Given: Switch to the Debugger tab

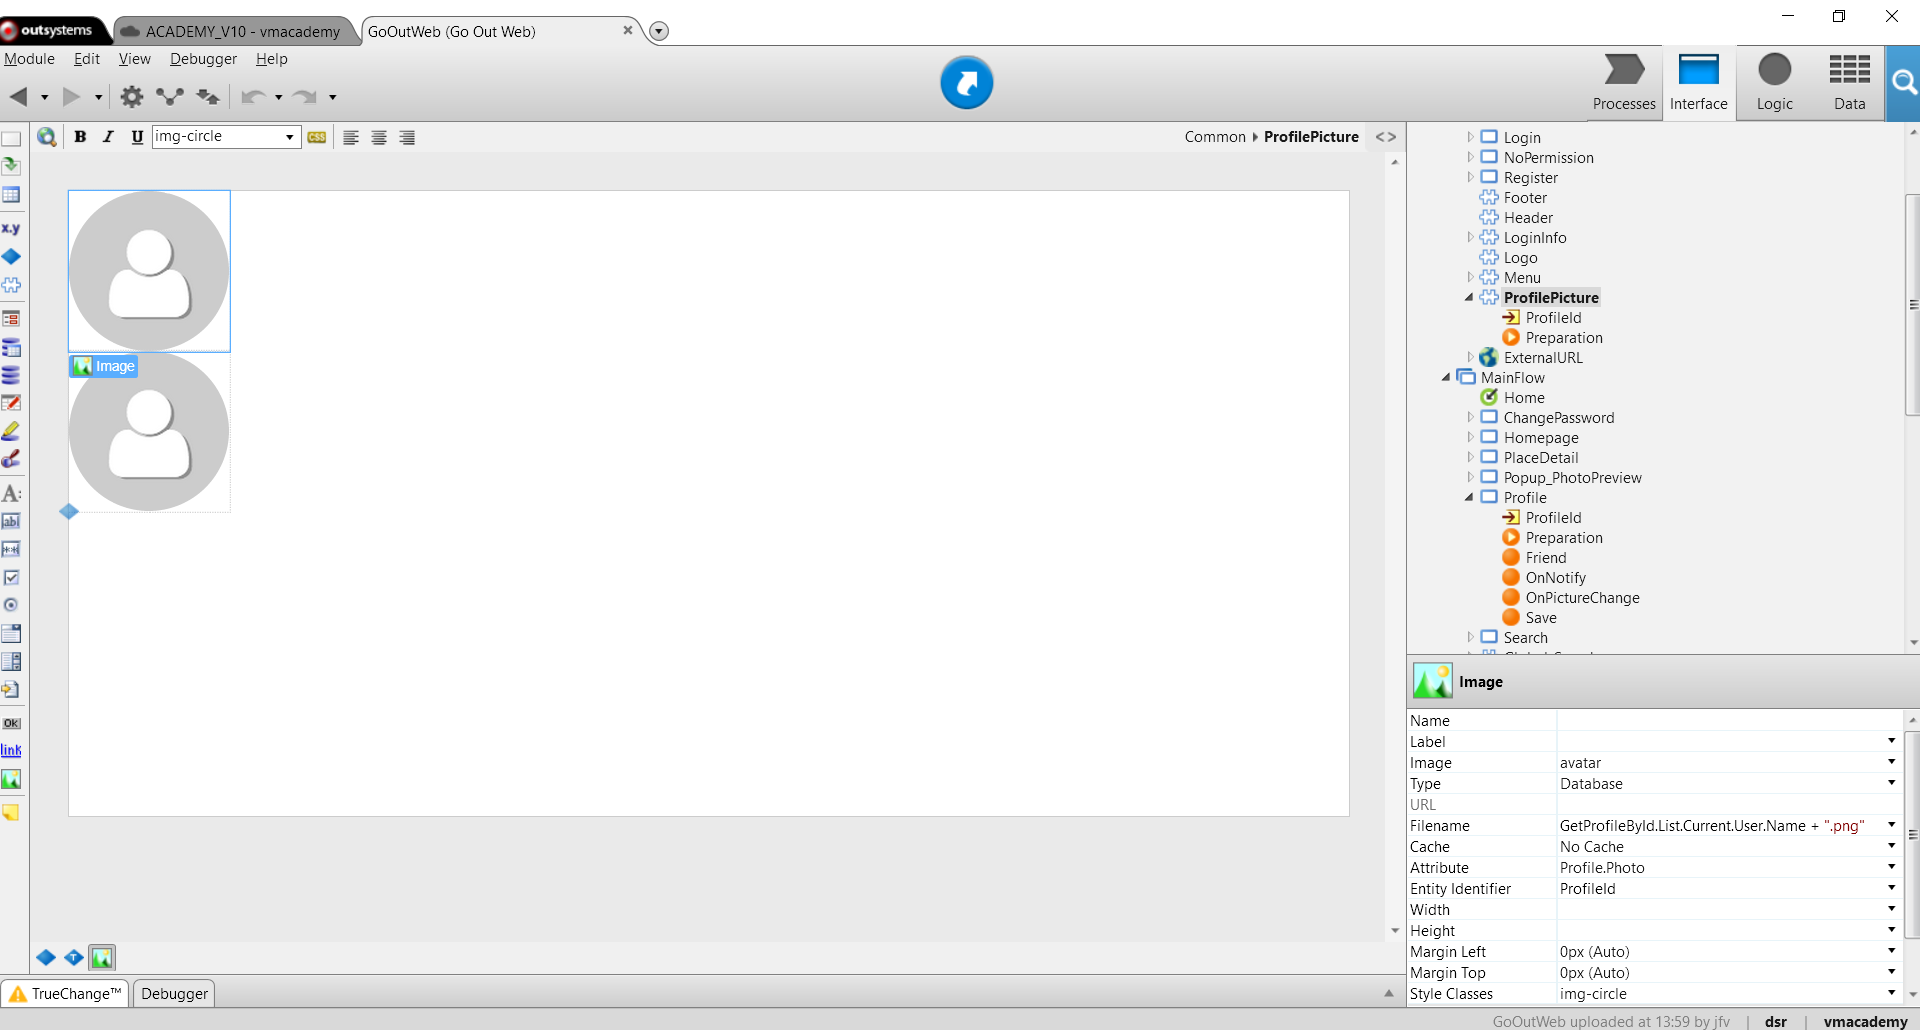Looking at the screenshot, I should point(173,993).
